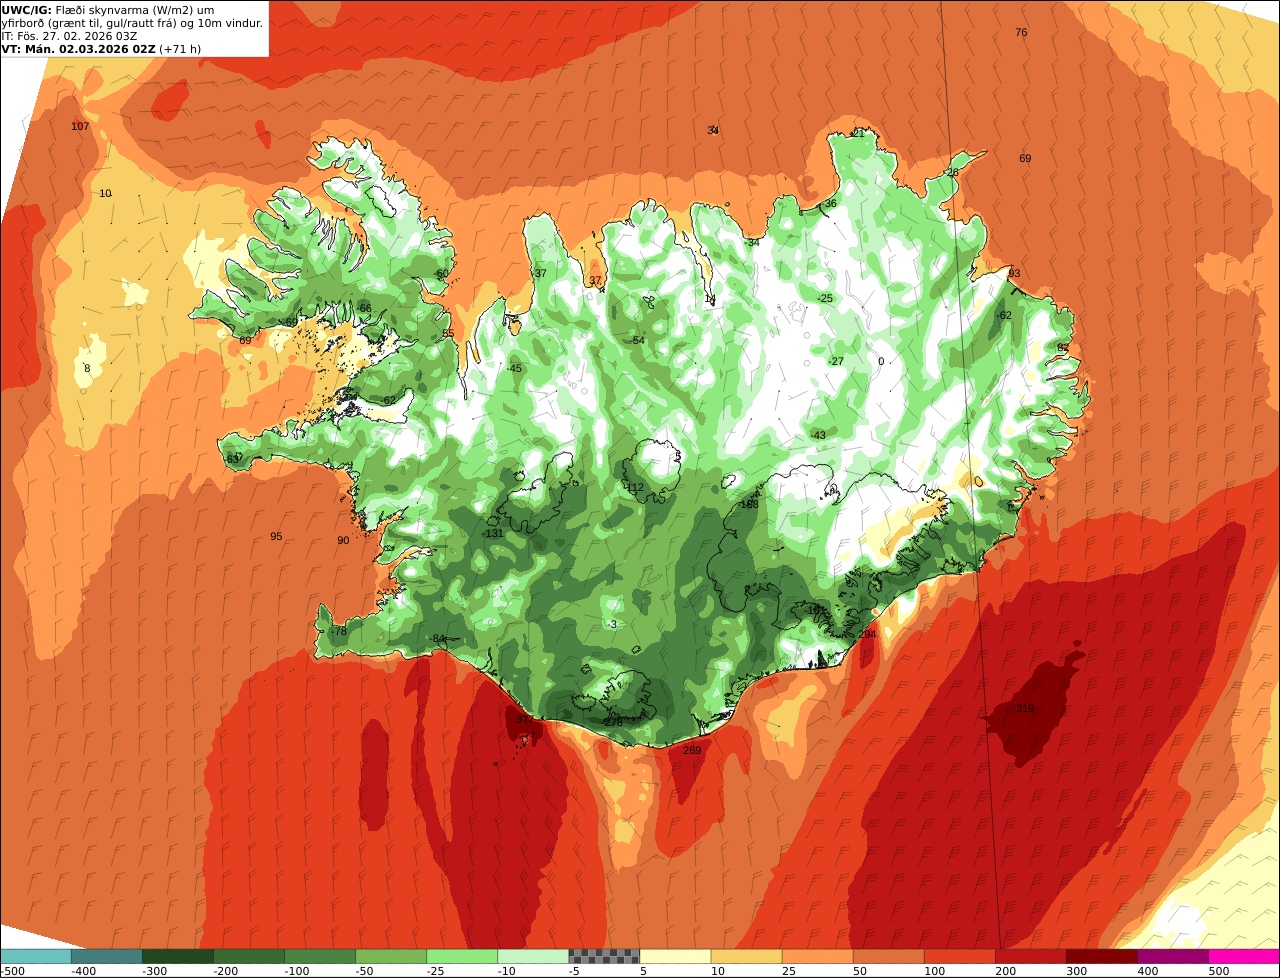1280x978 pixels.
Task: Click the "107" value on the map
Action: [x=80, y=126]
